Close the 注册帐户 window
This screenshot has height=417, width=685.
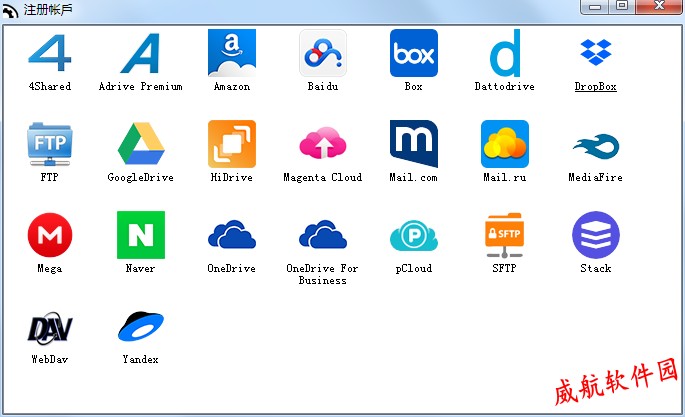point(659,6)
